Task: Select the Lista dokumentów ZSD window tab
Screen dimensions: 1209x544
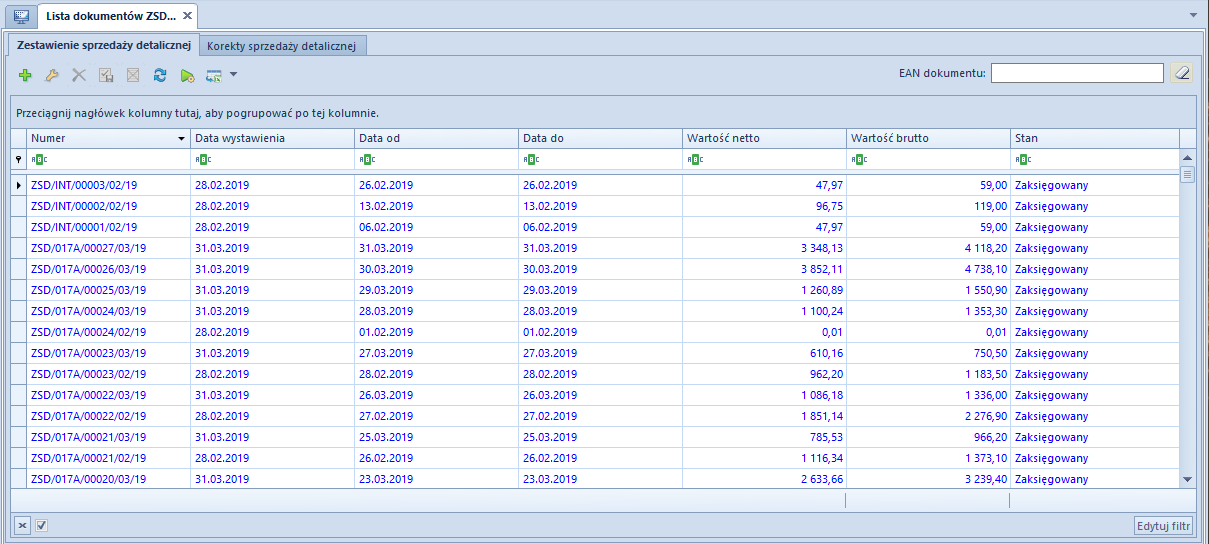Action: pyautogui.click(x=117, y=16)
